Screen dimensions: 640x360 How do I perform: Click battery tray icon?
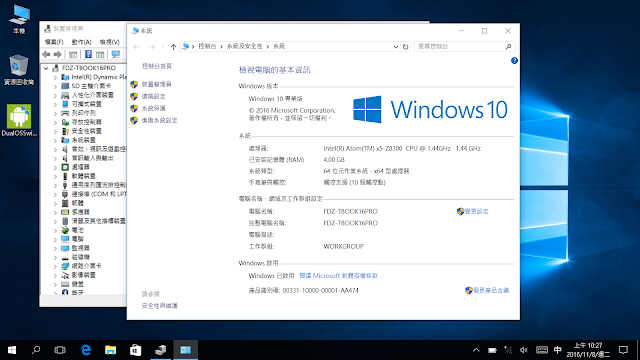492,350
